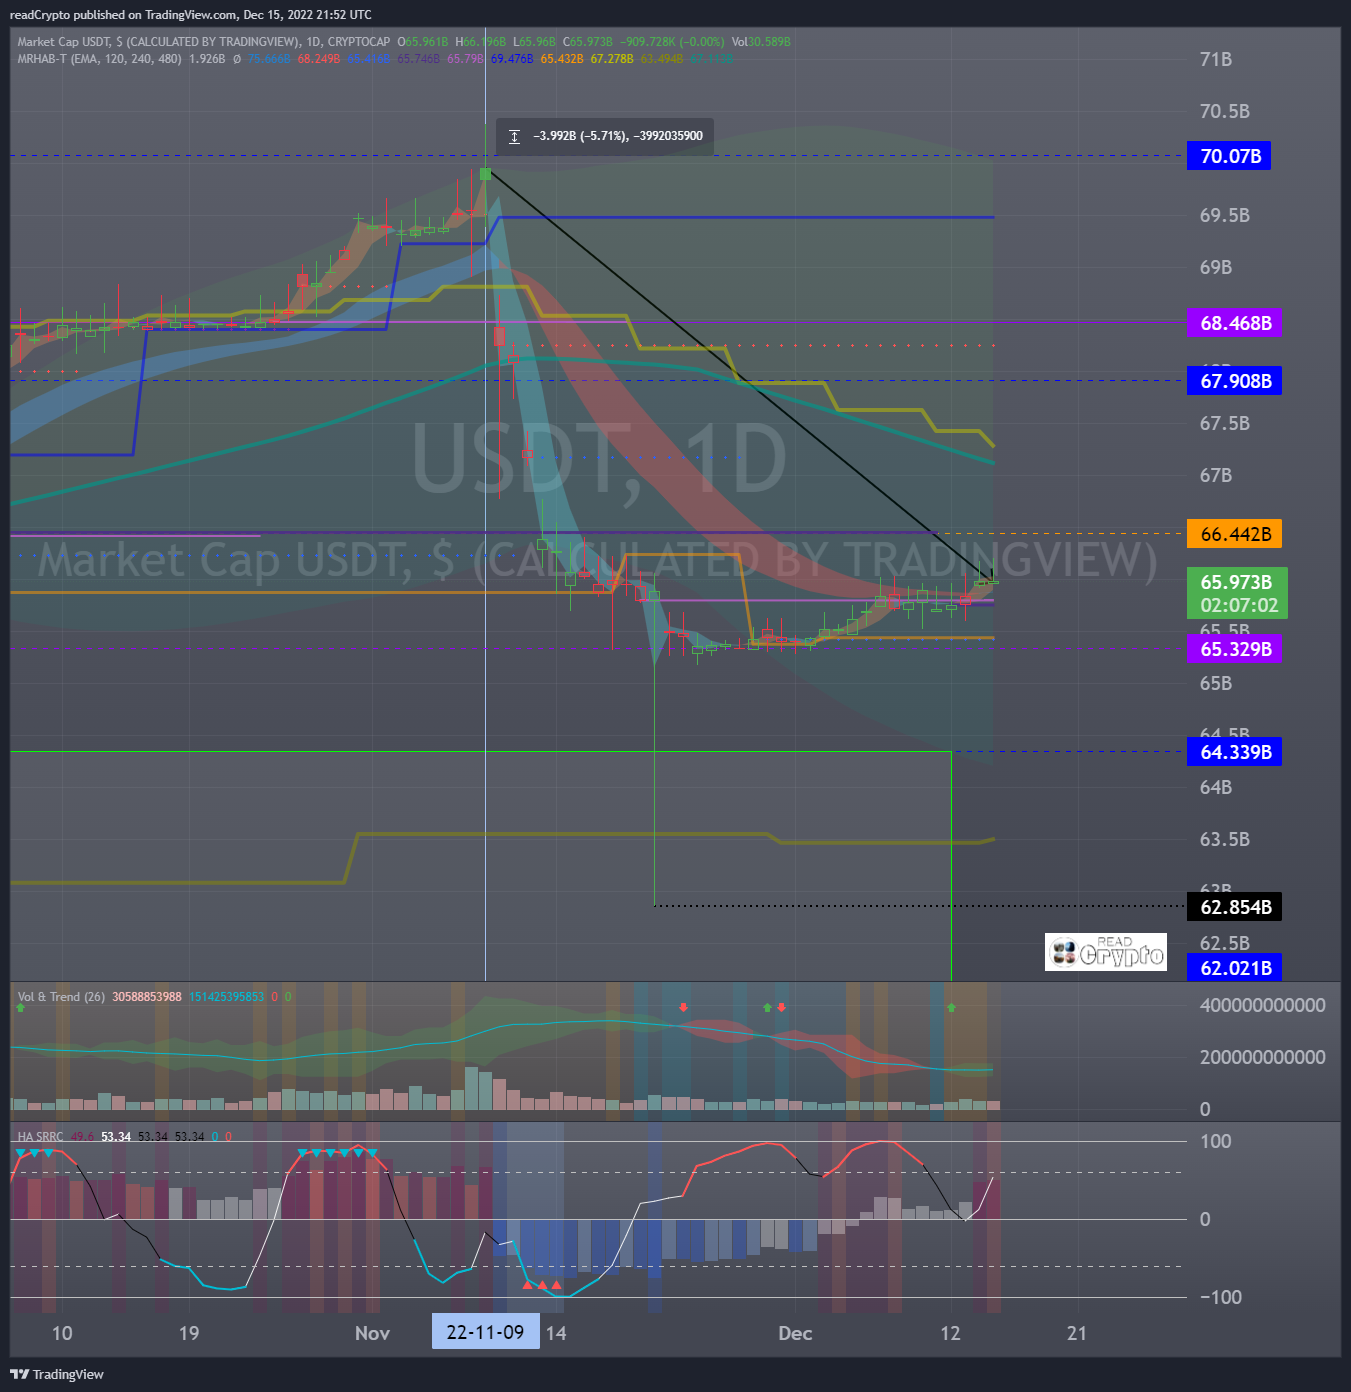Screen dimensions: 1351x1392
Task: Click the -3.992B (-5.71%) measurement tooltip
Action: click(x=605, y=136)
